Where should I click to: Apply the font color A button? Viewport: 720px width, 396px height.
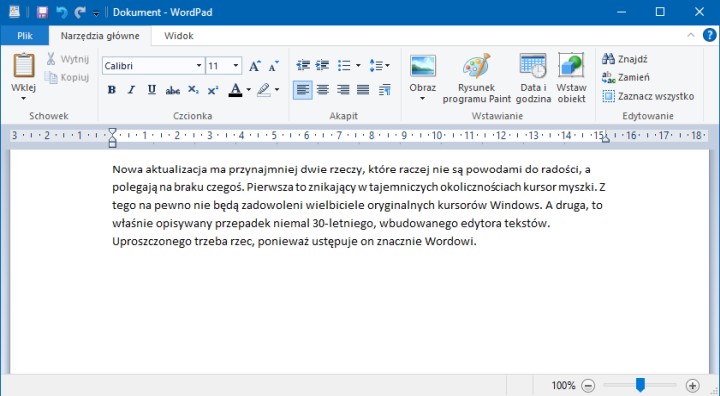tap(235, 90)
